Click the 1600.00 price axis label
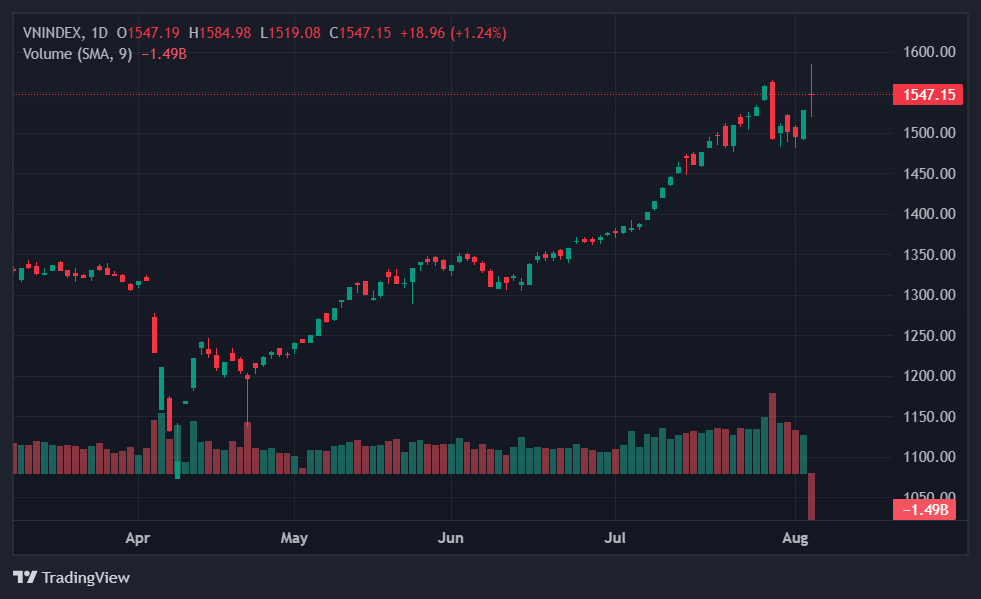 tap(929, 52)
